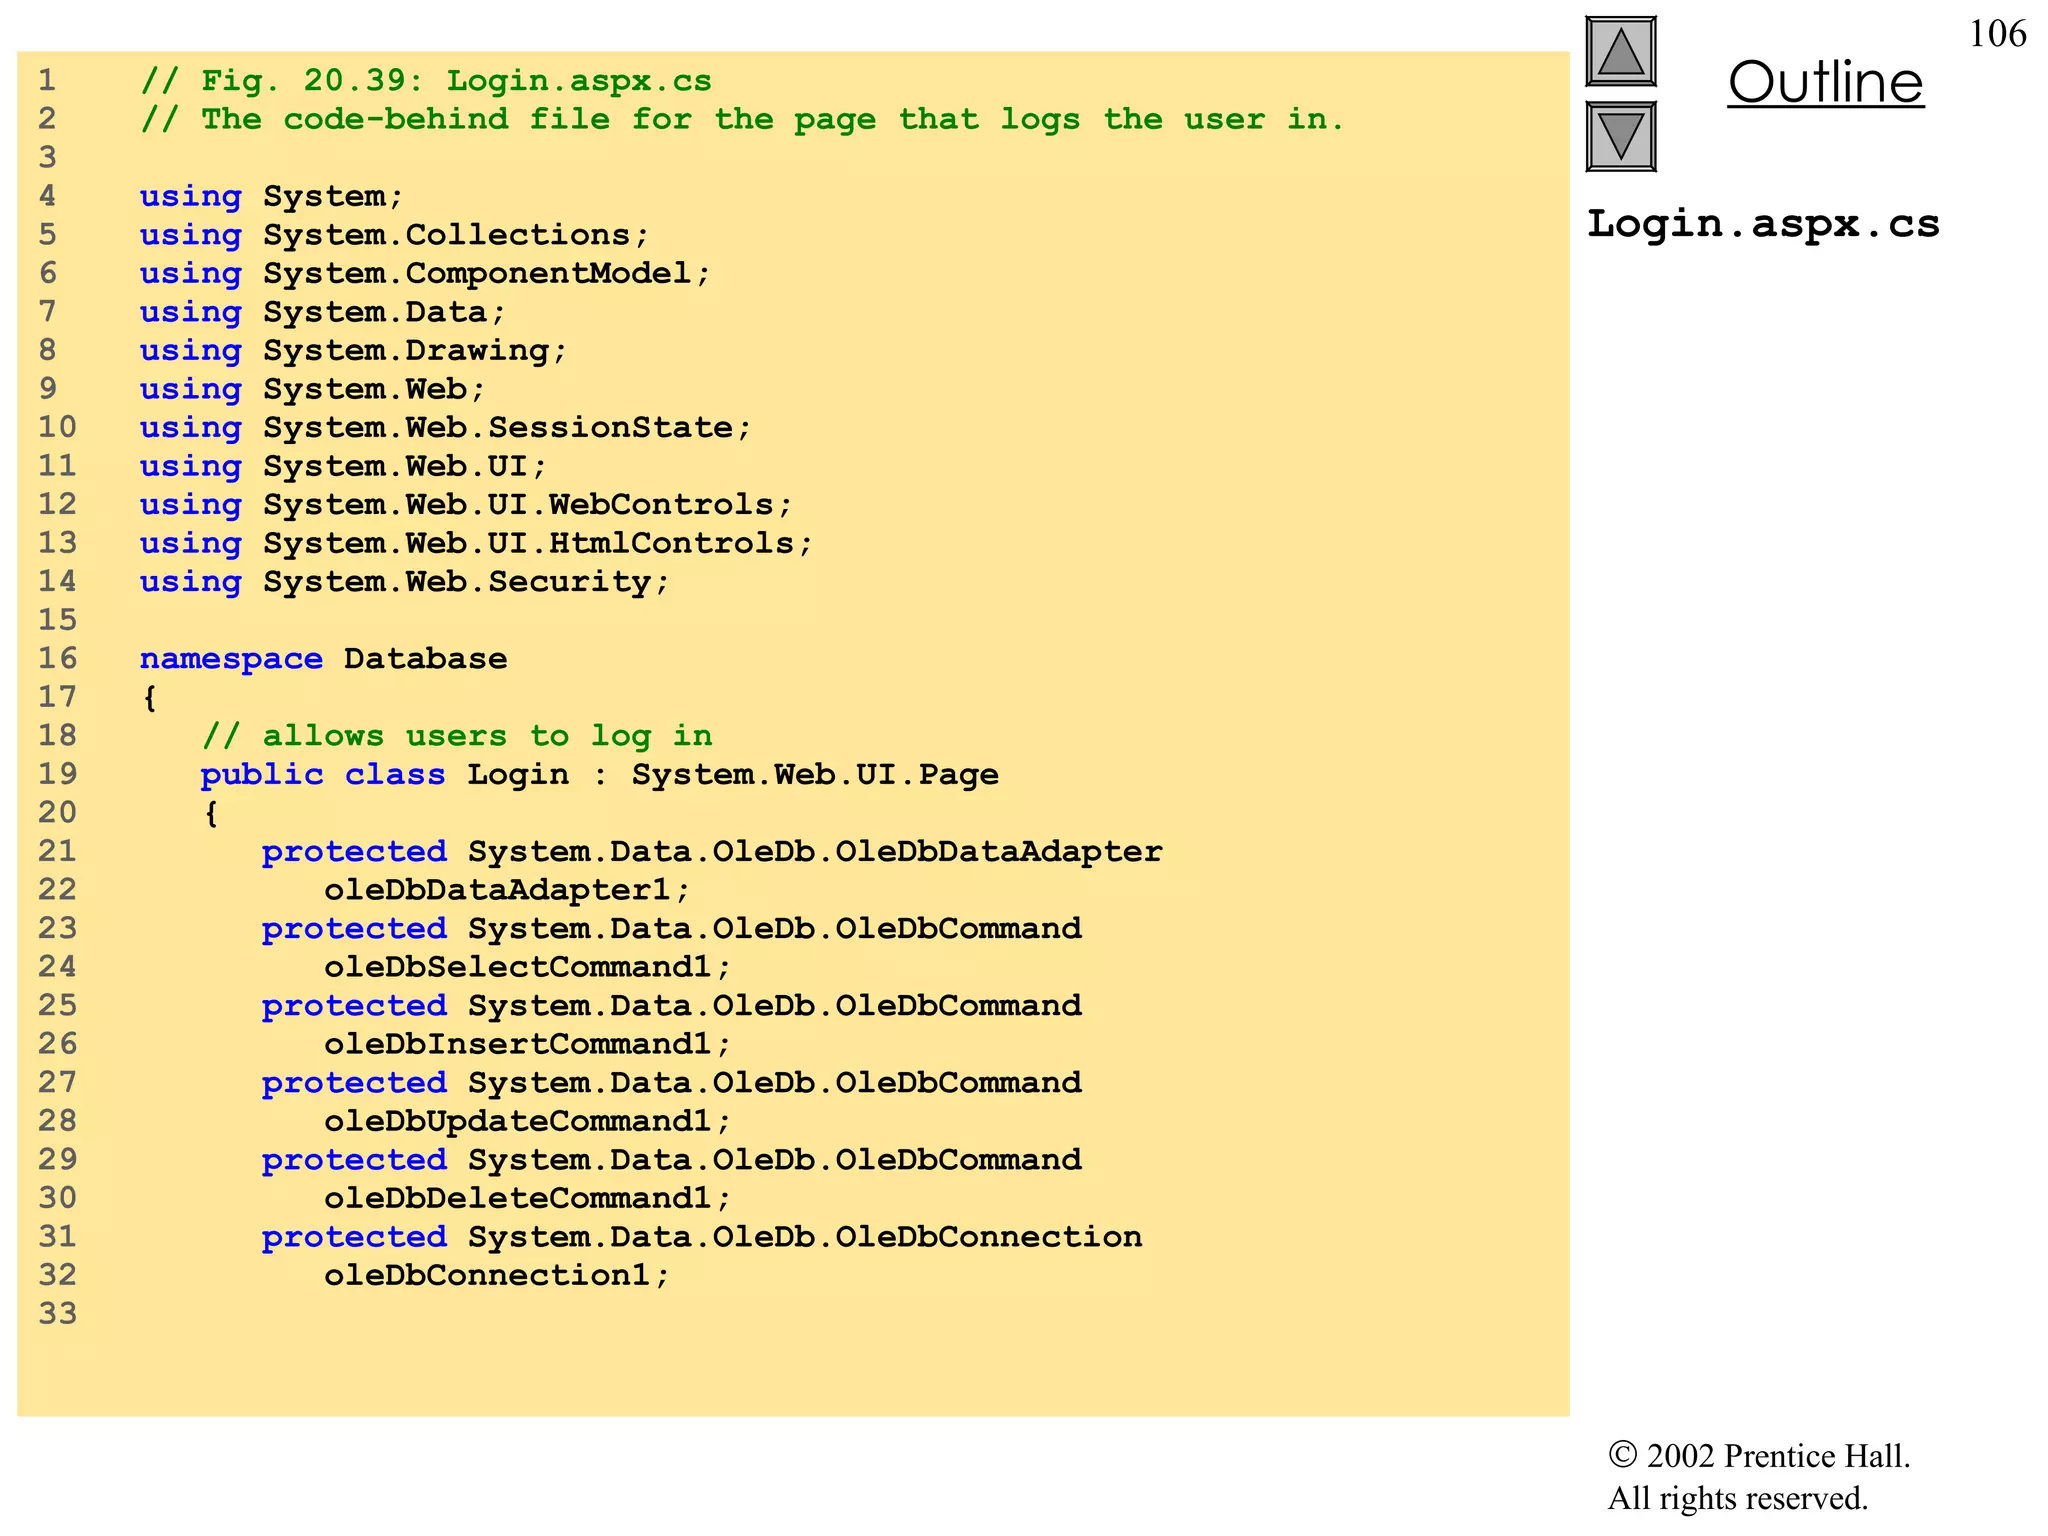Screen dimensions: 2048x1536
Task: Click the down arrow navigation button
Action: click(1621, 137)
